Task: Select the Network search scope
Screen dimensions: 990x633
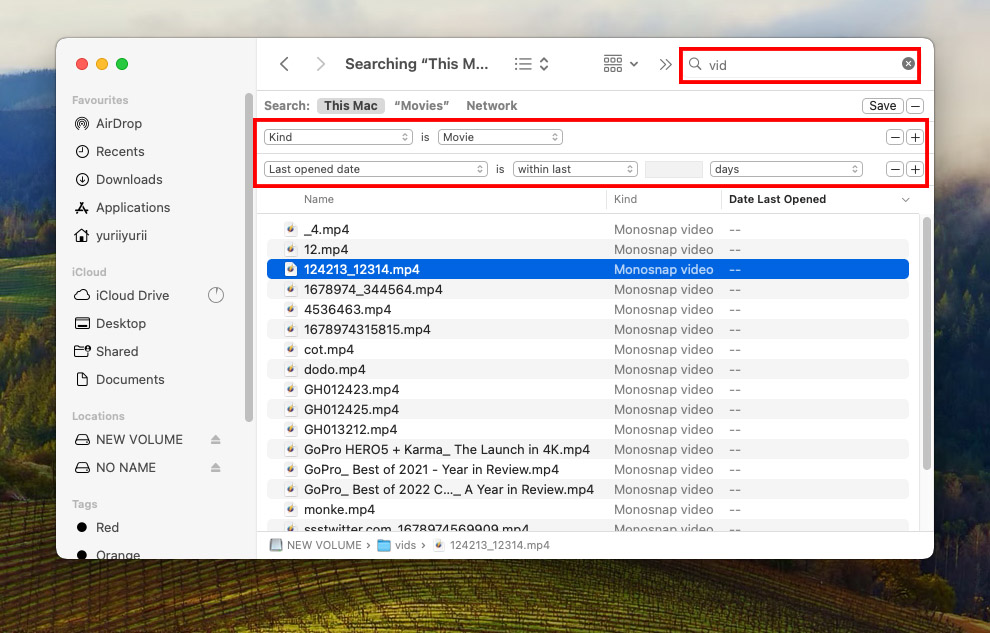Action: [491, 105]
